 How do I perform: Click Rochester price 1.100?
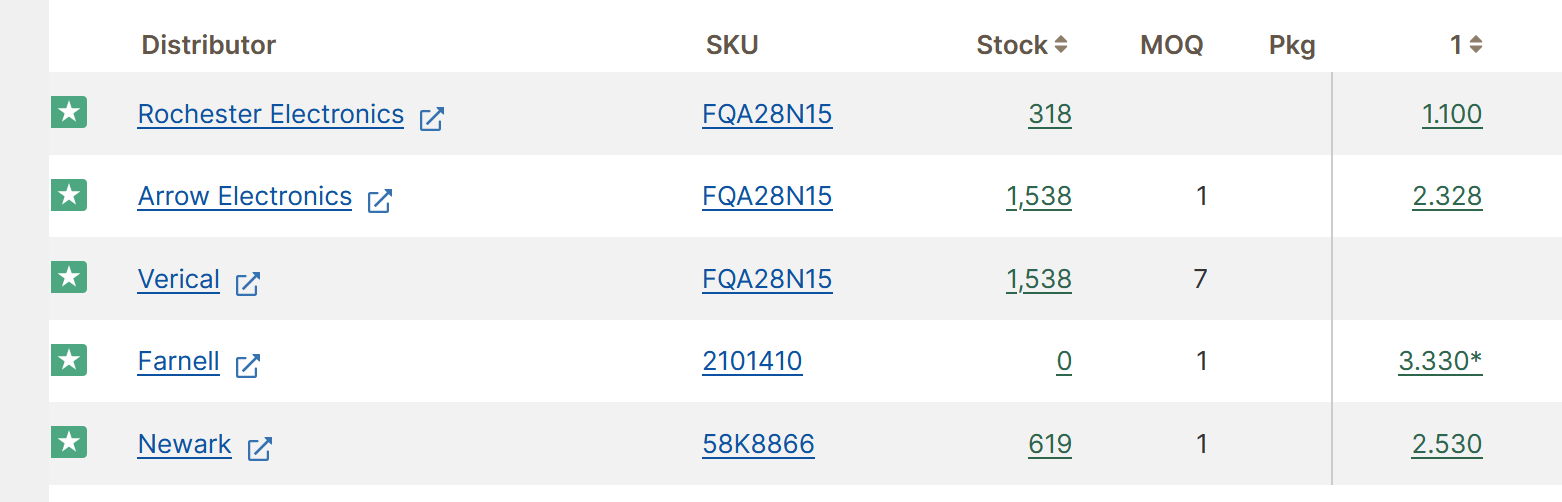1452,115
